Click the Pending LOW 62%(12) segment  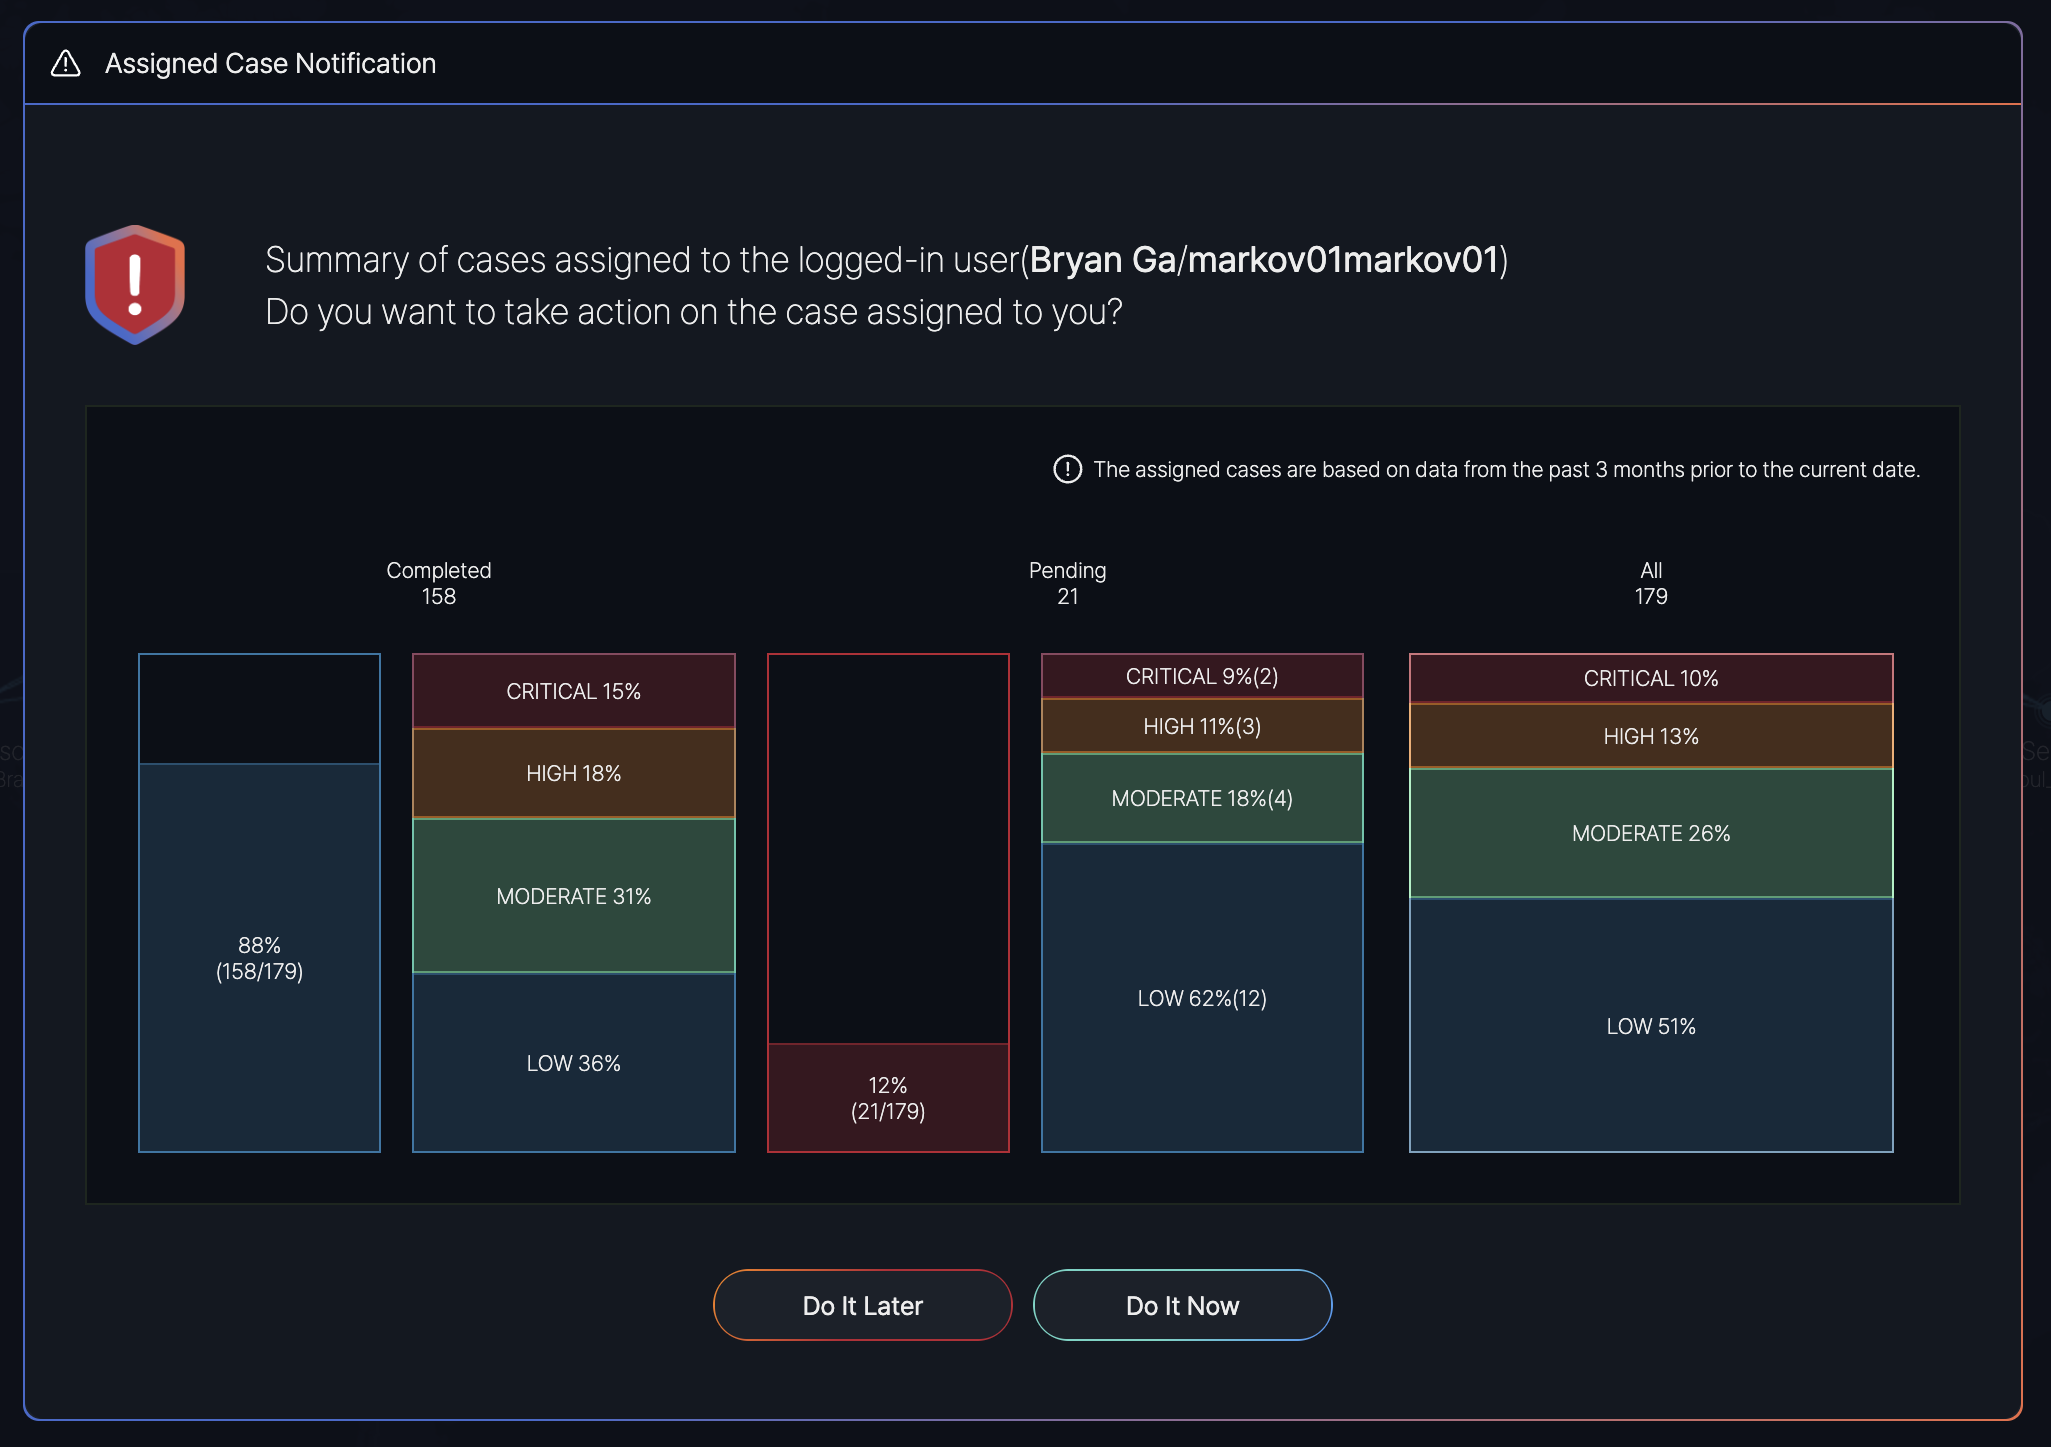tap(1201, 998)
